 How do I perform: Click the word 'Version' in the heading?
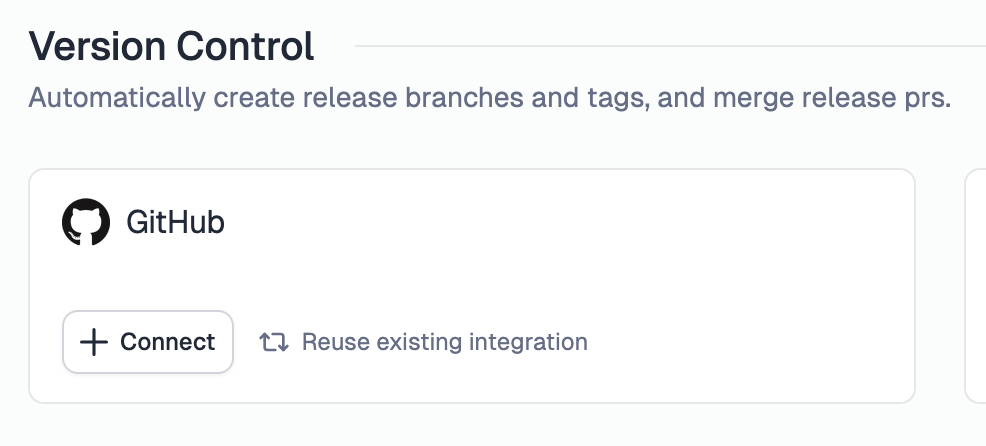98,46
